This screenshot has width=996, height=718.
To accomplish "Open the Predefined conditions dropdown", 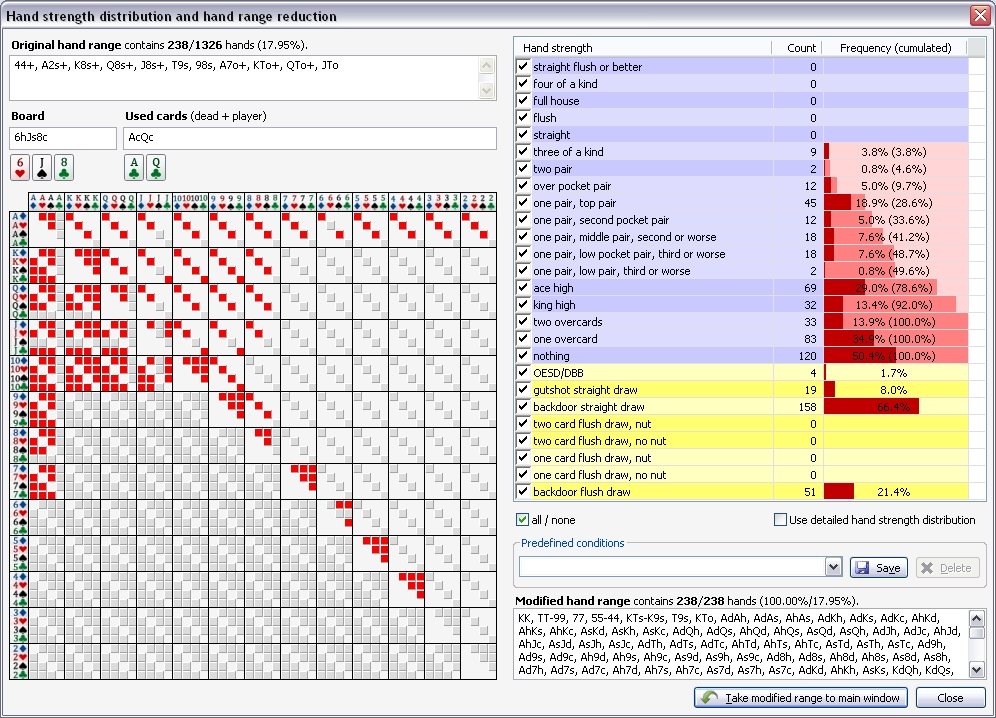I will click(833, 567).
